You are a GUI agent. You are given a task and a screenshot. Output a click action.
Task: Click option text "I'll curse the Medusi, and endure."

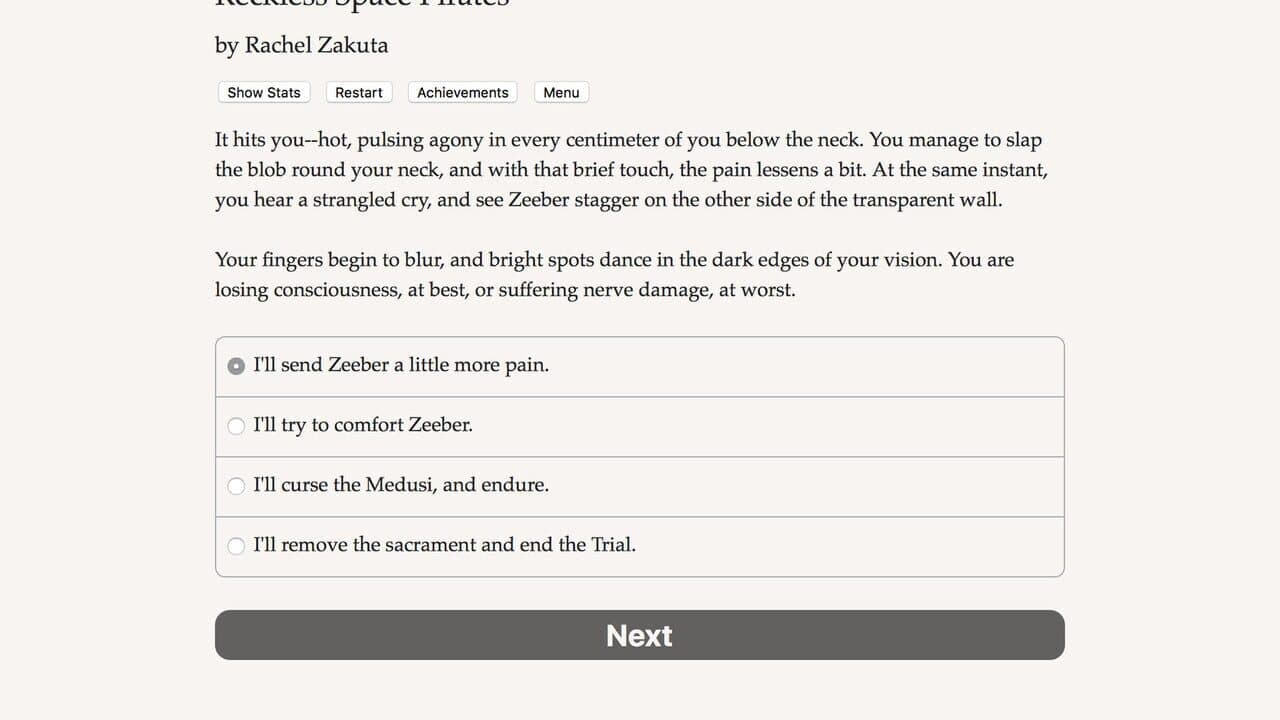click(401, 485)
